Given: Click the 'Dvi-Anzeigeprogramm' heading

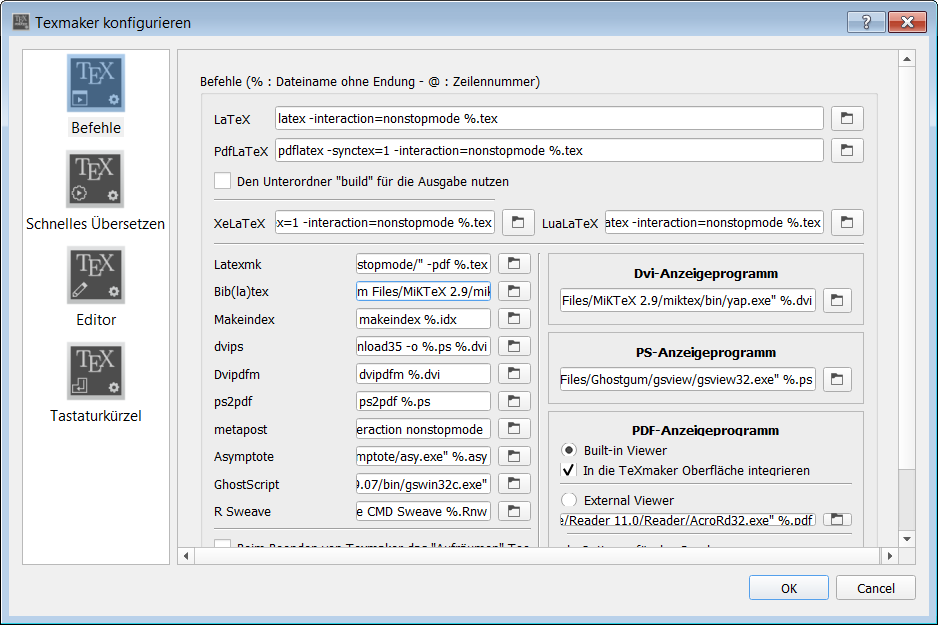Looking at the screenshot, I should coord(706,273).
